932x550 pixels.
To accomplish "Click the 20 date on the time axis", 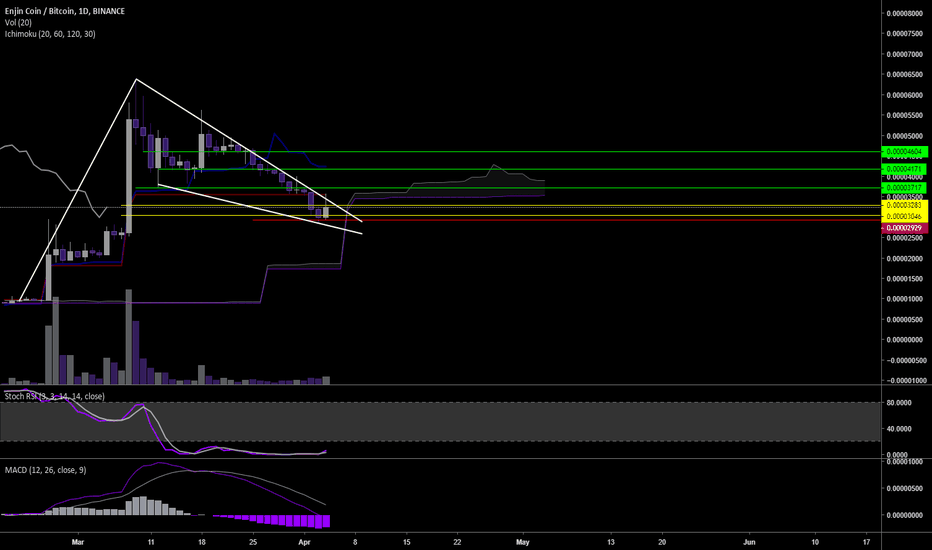I will [x=662, y=542].
